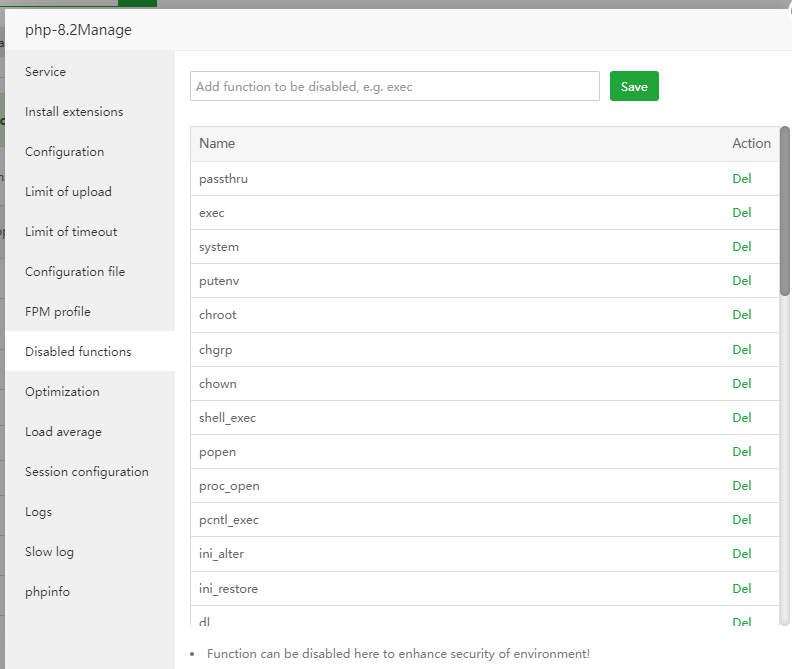Delete the shell_exec function entry

point(741,418)
